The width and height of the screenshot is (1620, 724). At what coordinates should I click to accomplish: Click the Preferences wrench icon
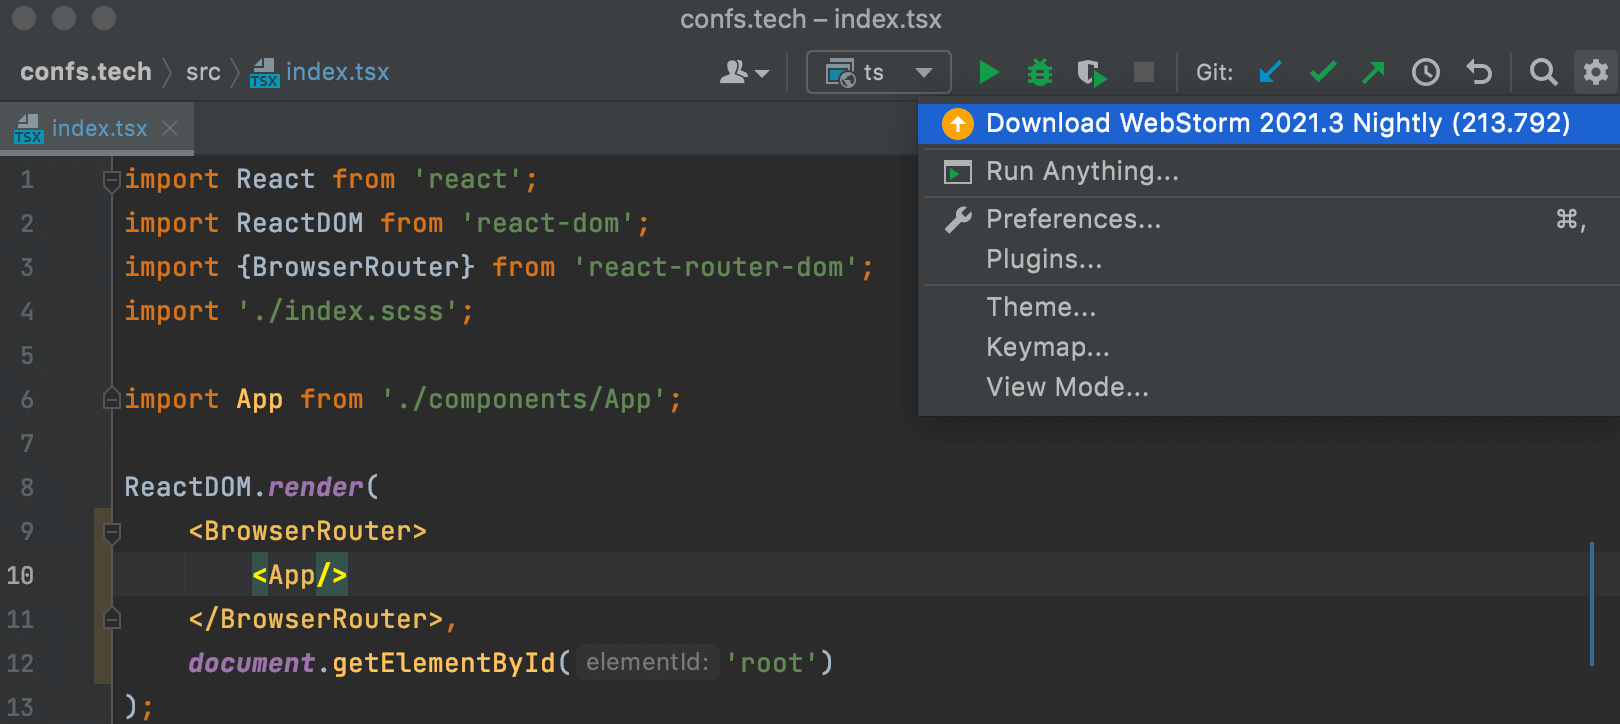[x=958, y=220]
